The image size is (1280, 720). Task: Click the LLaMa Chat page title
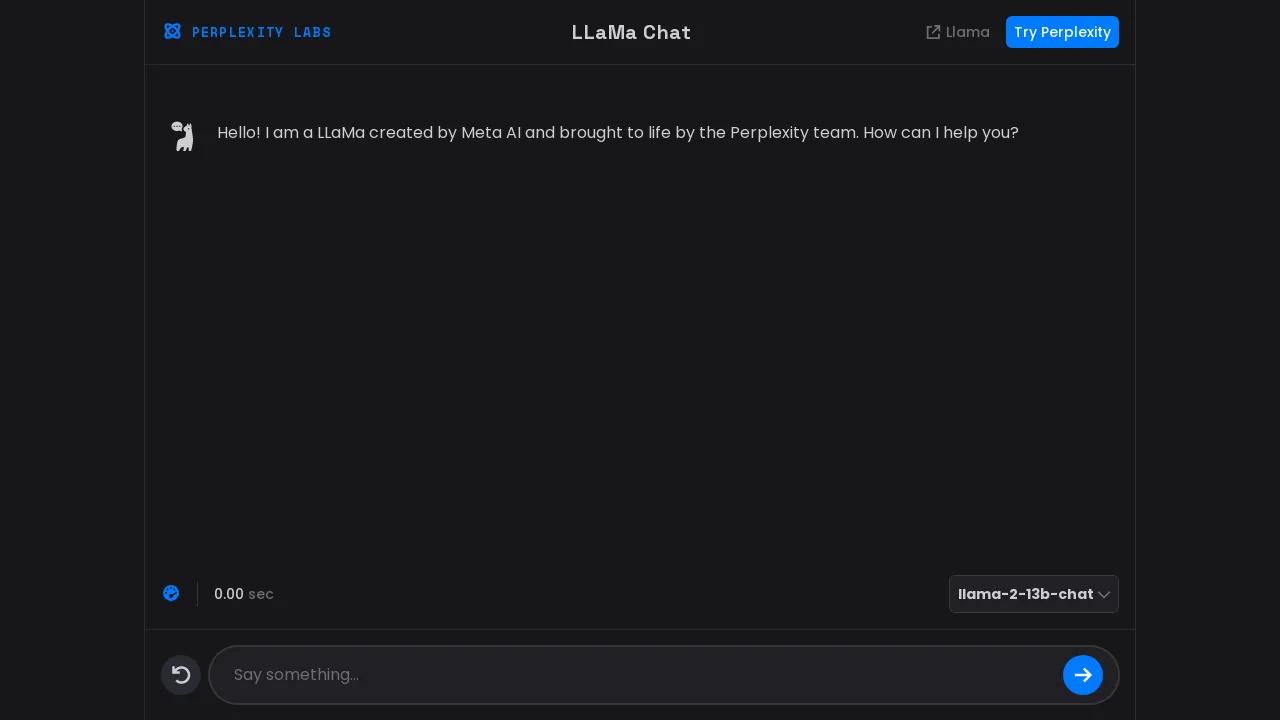(631, 32)
